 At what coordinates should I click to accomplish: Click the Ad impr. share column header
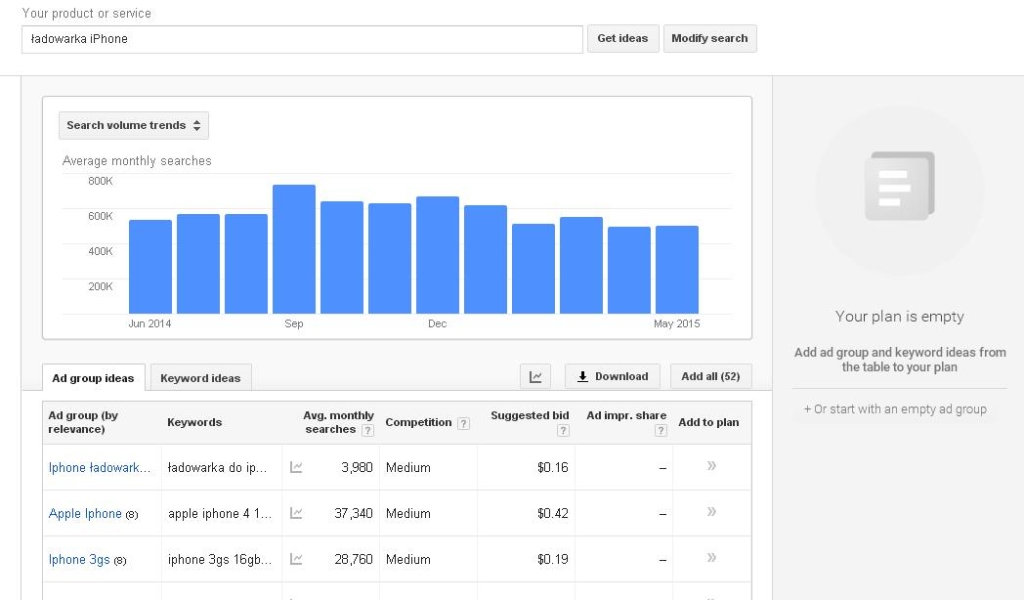pyautogui.click(x=626, y=415)
